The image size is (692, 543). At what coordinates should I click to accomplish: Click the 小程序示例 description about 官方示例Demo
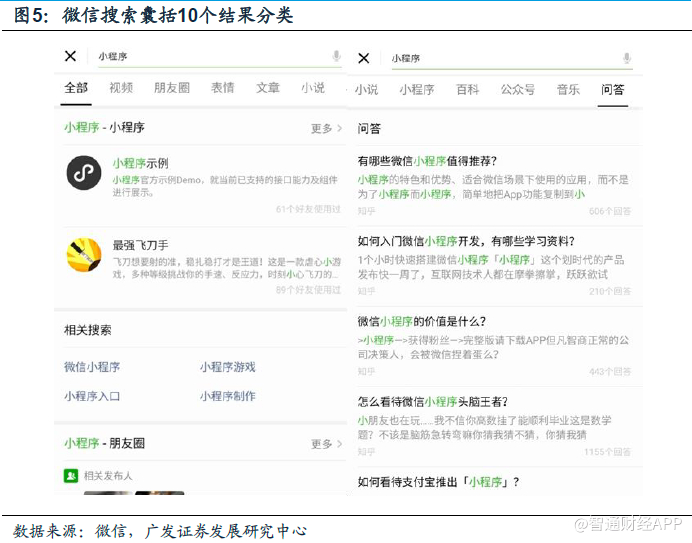[x=225, y=186]
